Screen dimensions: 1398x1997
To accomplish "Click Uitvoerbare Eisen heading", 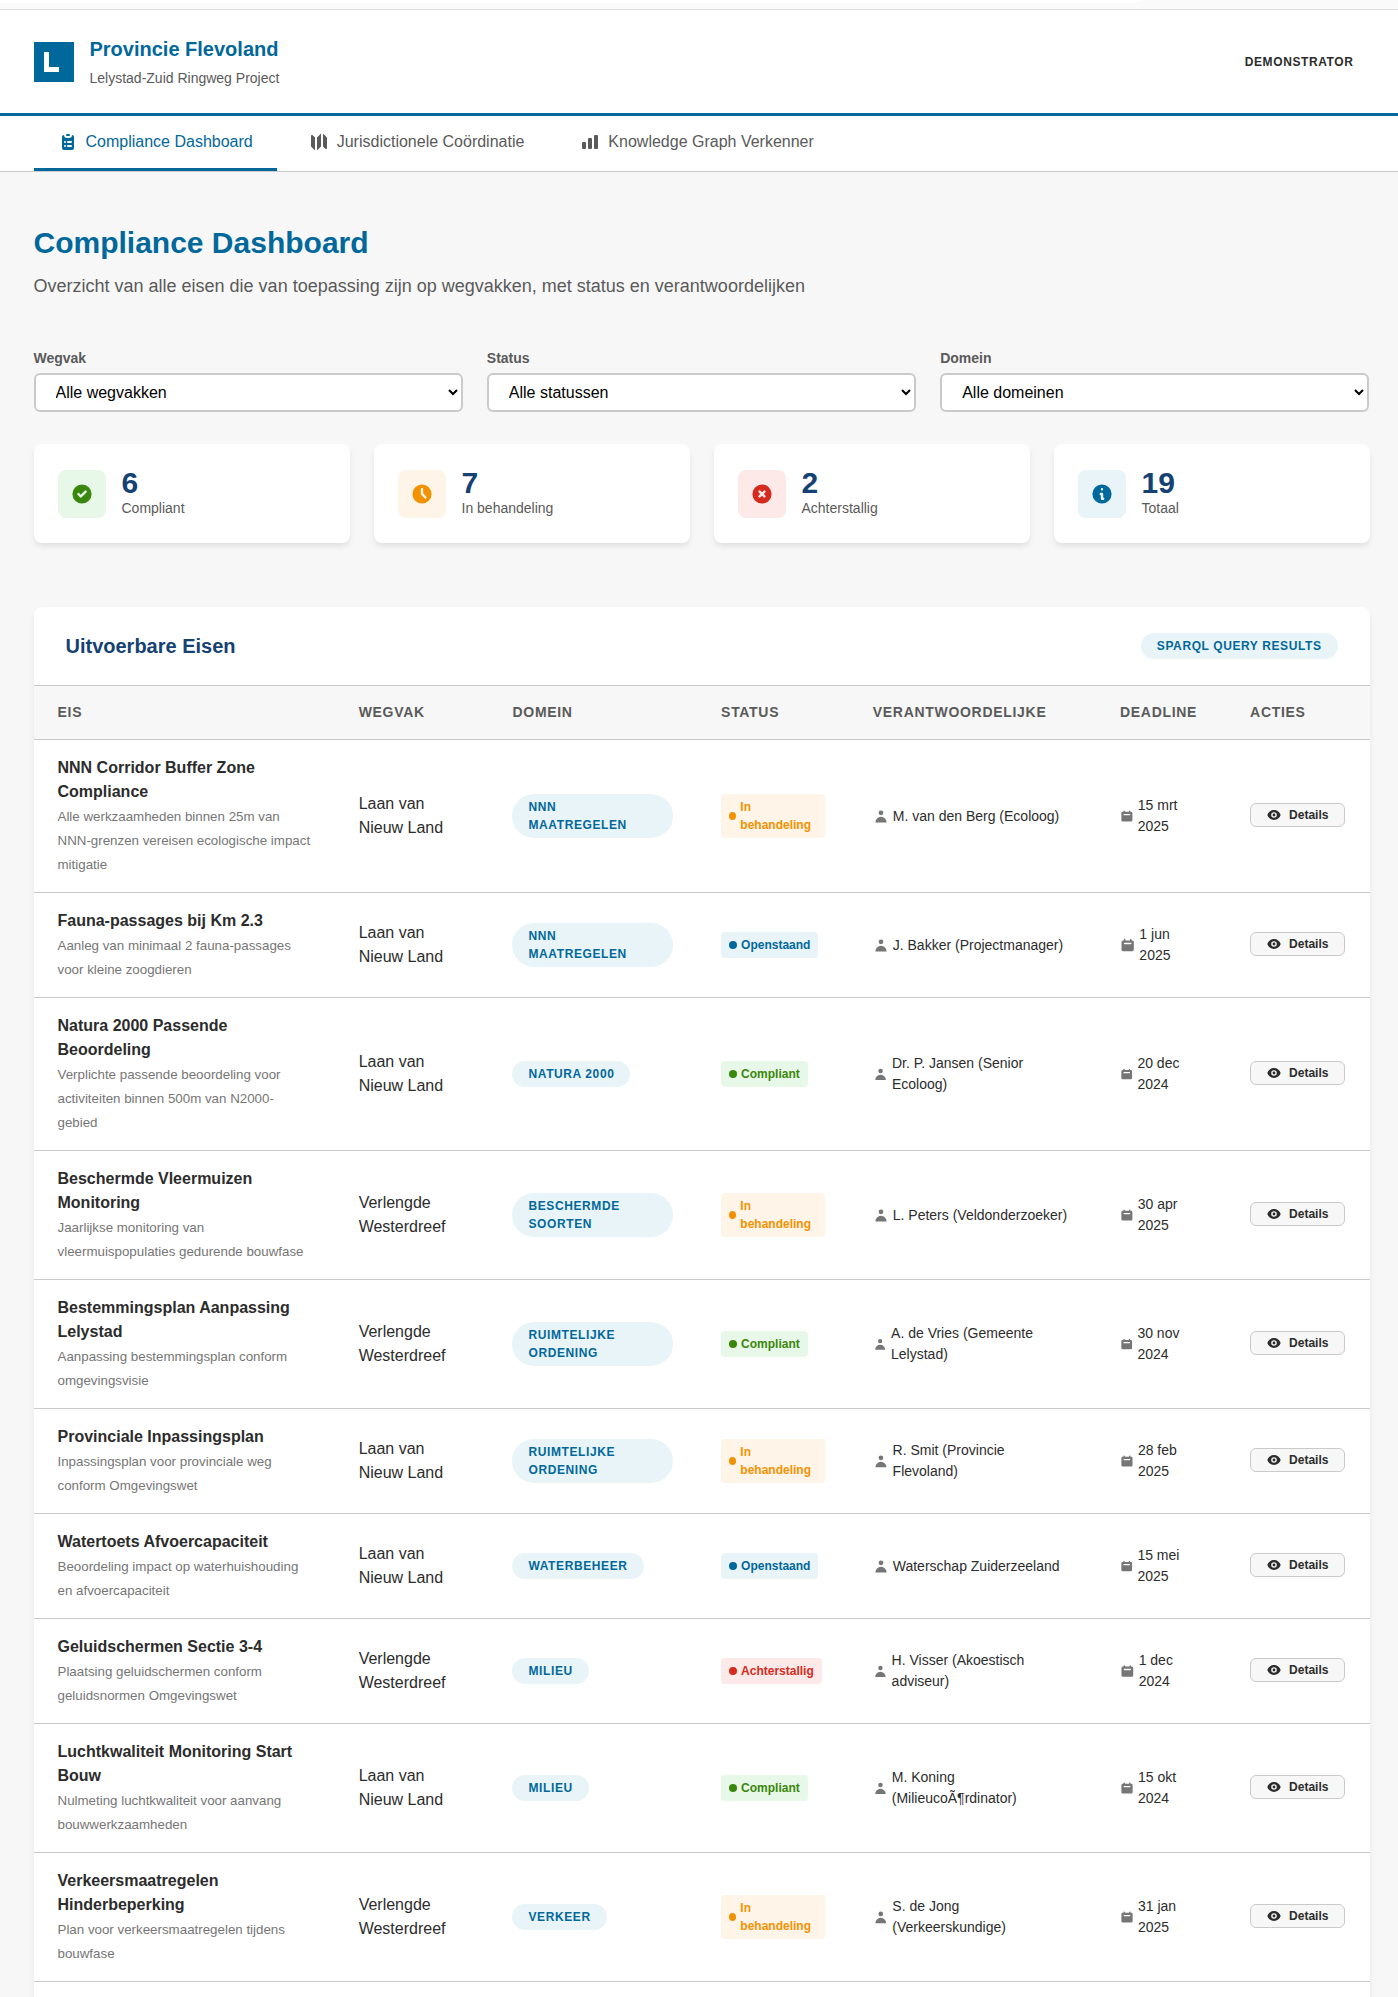I will [x=150, y=647].
